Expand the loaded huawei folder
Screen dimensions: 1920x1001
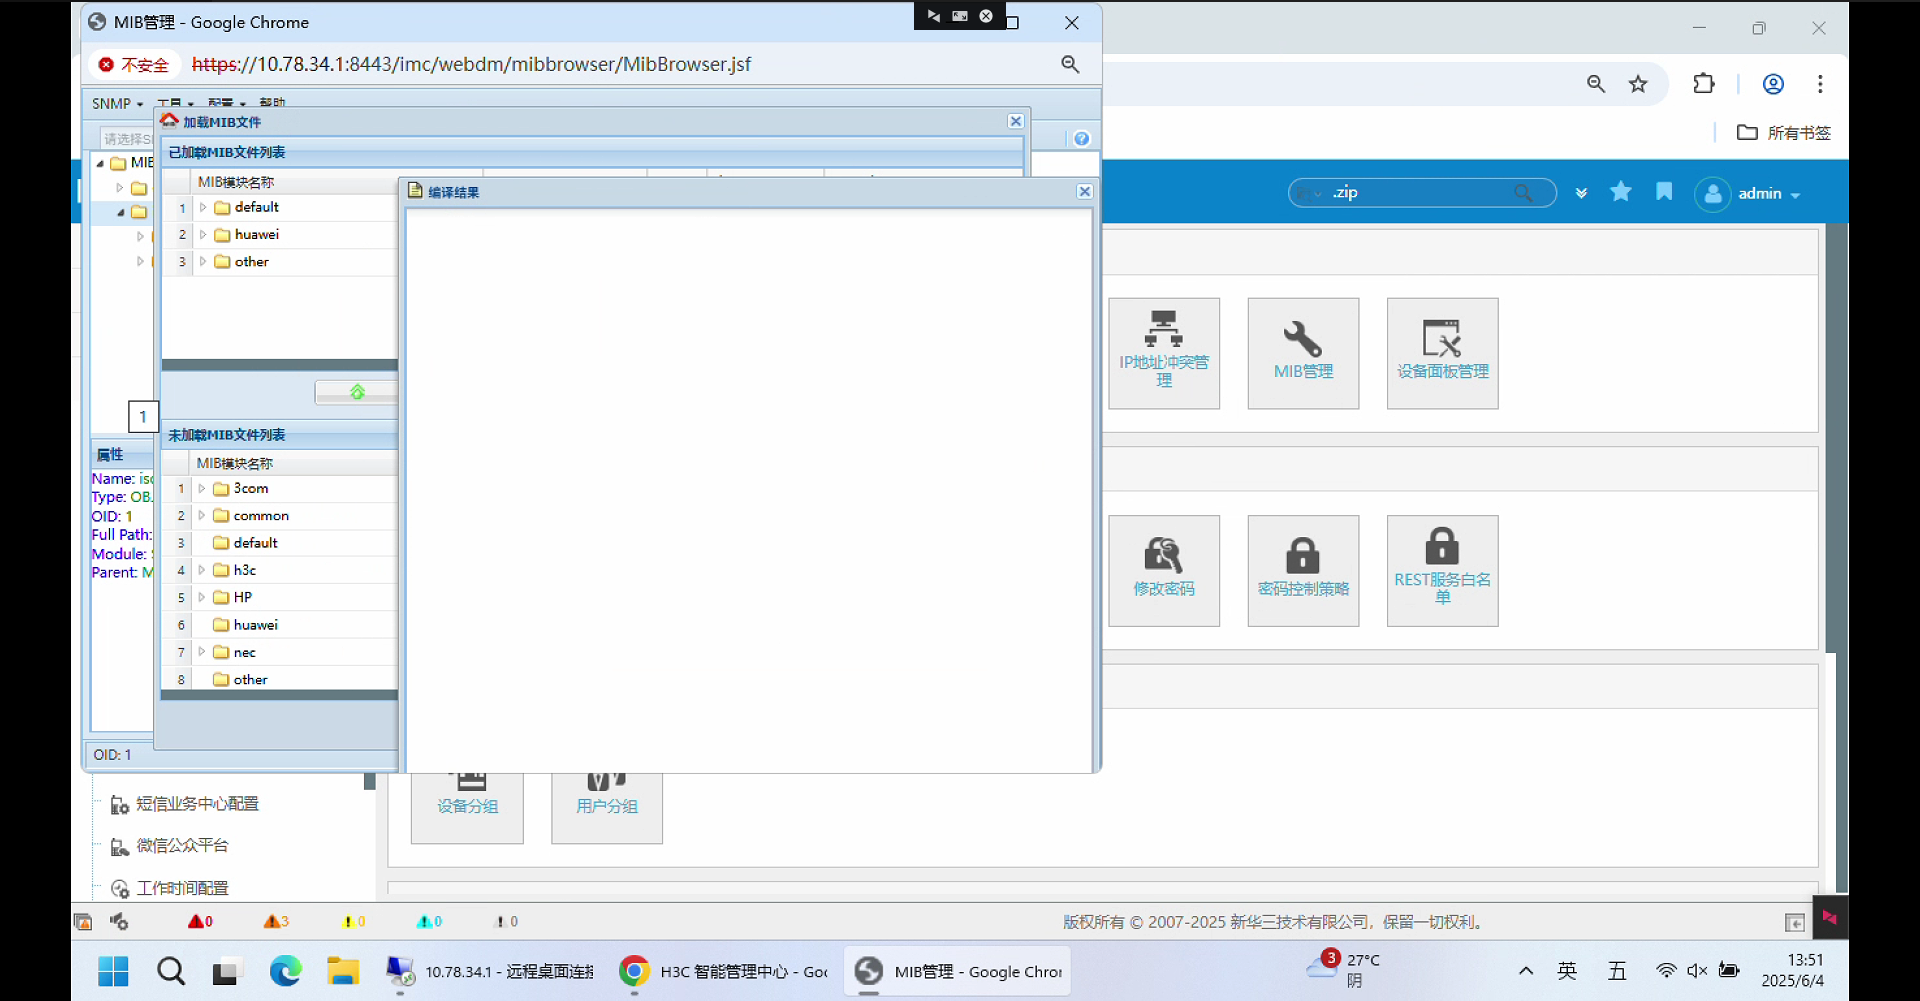click(203, 235)
